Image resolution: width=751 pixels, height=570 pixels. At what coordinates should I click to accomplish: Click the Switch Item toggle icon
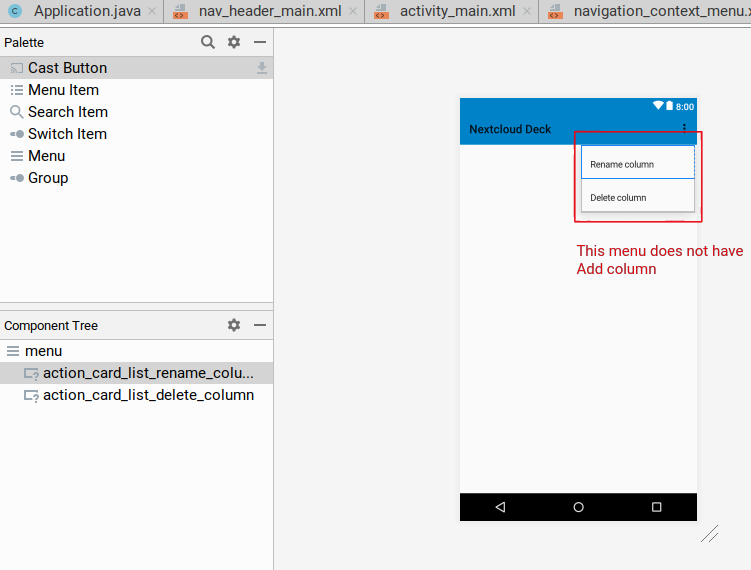(x=17, y=134)
